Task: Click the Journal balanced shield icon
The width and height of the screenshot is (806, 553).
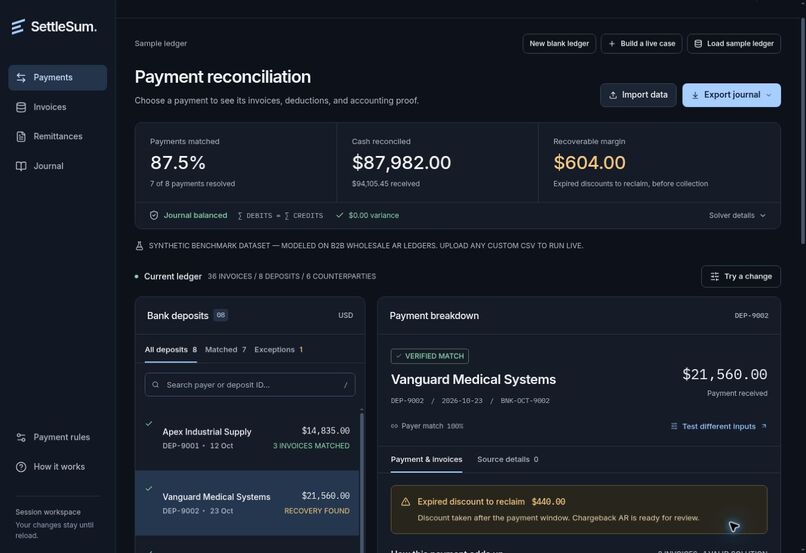Action: point(154,215)
